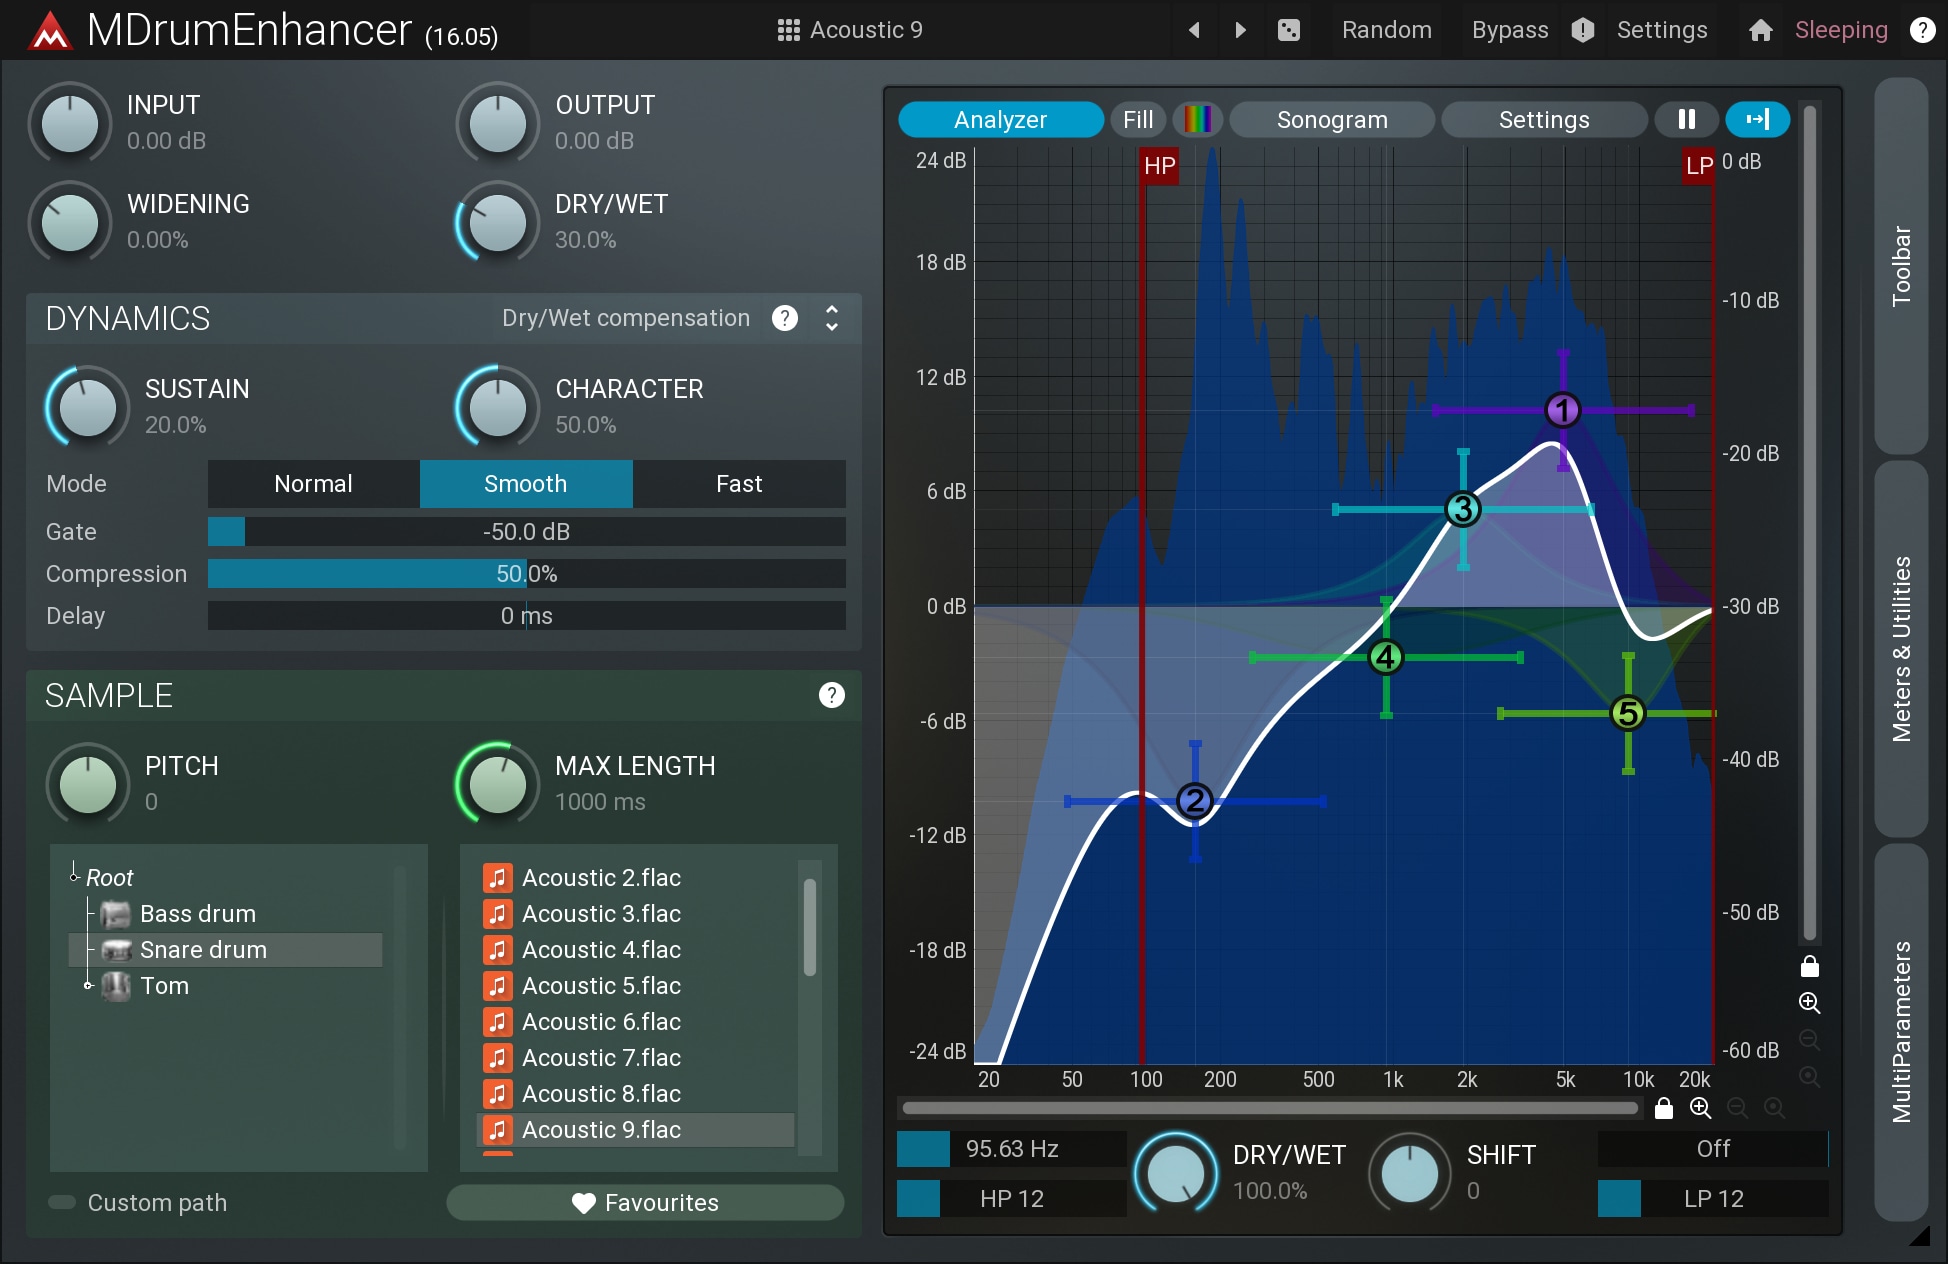Open the Toolbar side panel tab
Screen dimensions: 1948x1264
[x=1901, y=266]
